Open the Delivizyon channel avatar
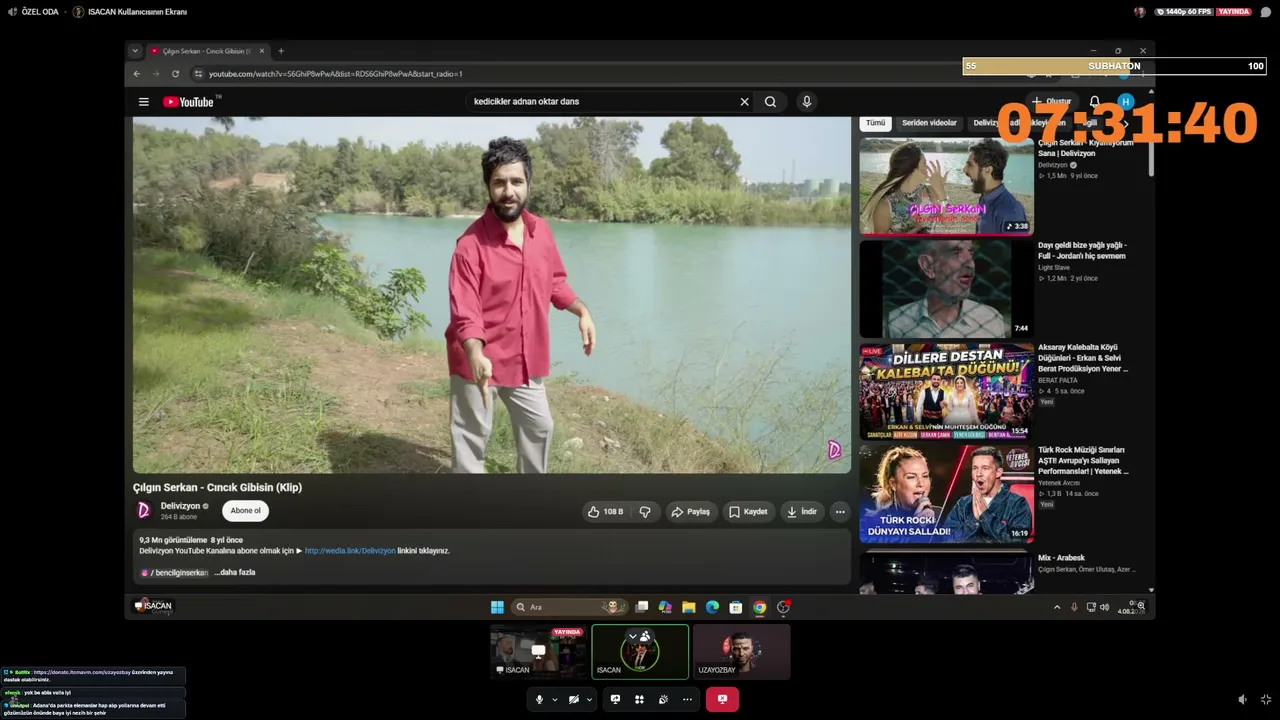 click(144, 510)
